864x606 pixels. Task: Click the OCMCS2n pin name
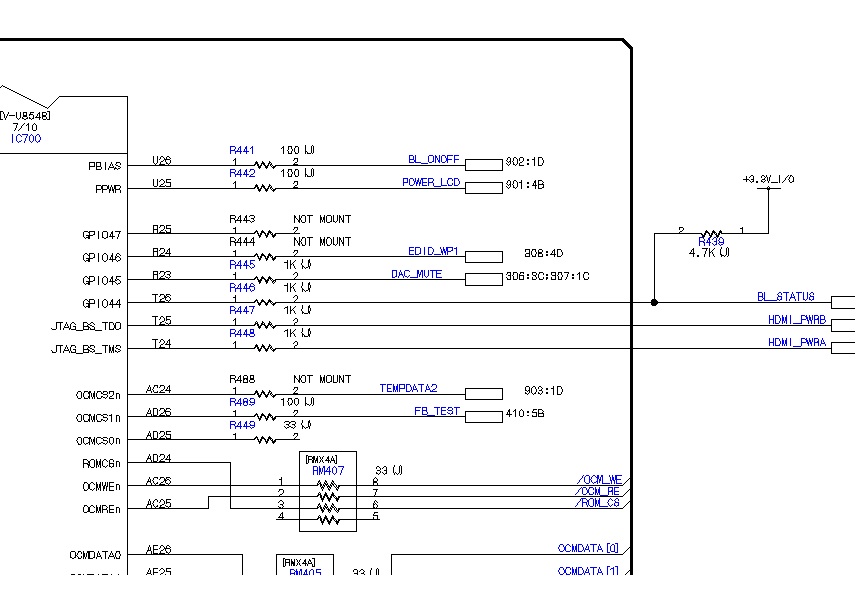98,395
